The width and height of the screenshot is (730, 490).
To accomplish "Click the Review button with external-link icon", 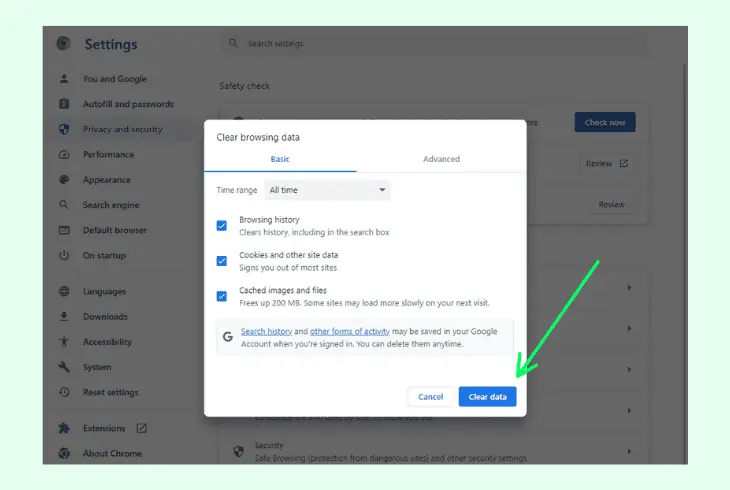I will [607, 163].
